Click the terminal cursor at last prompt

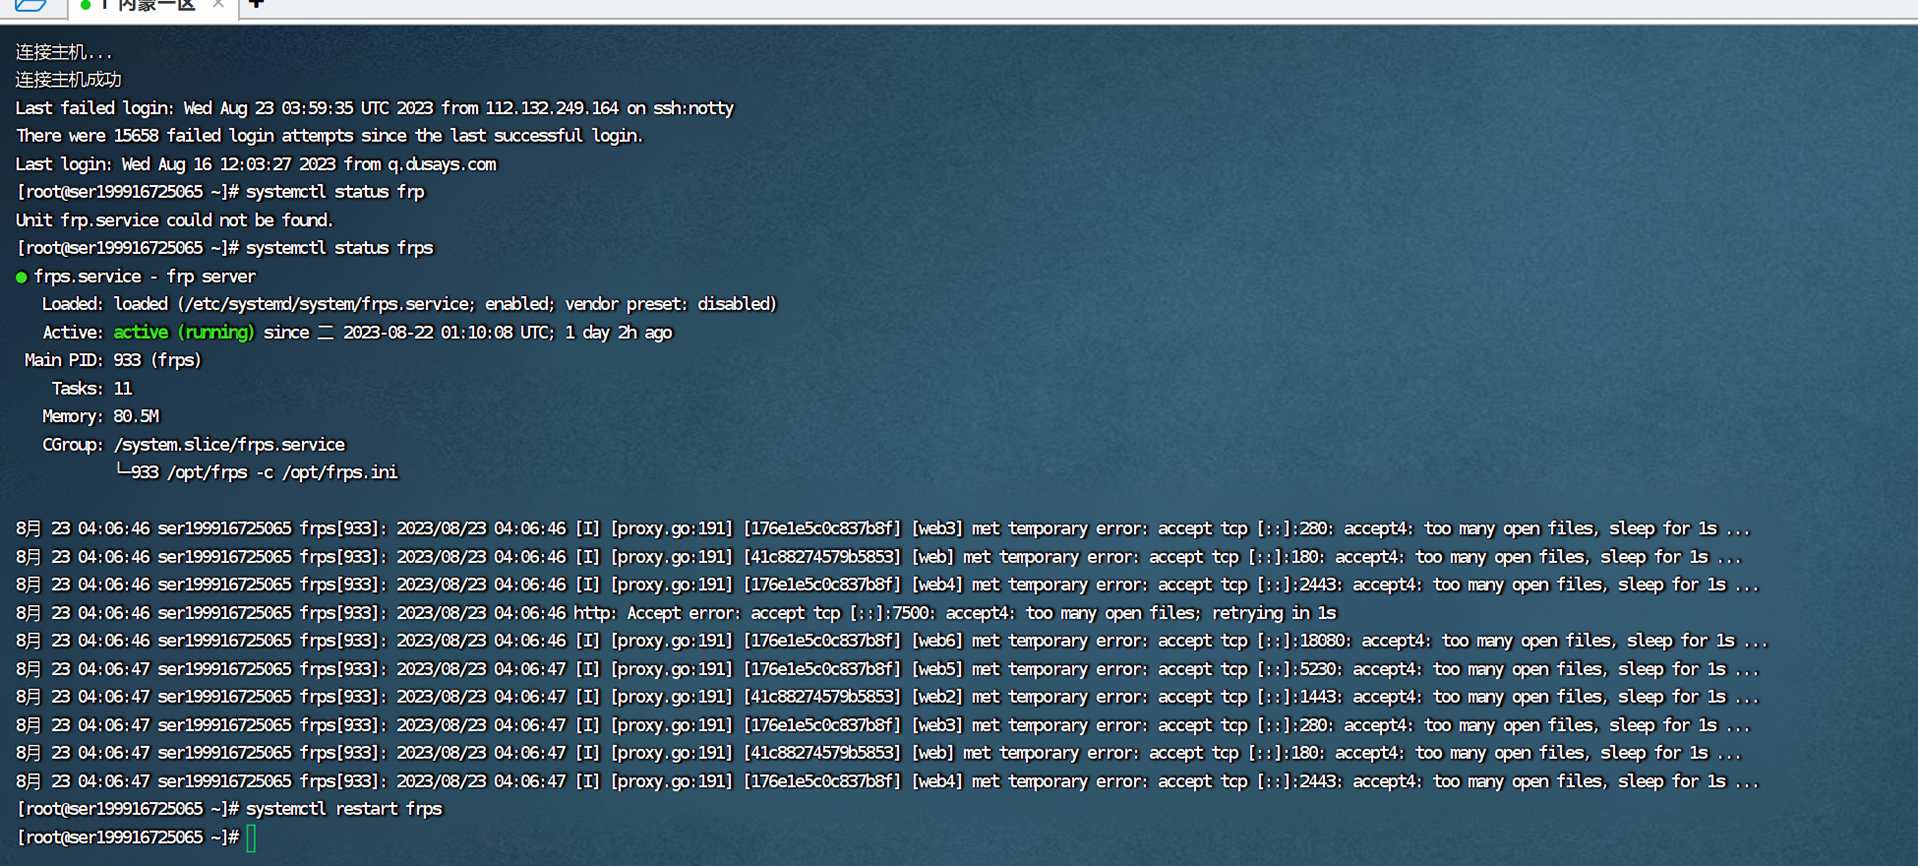tap(251, 838)
